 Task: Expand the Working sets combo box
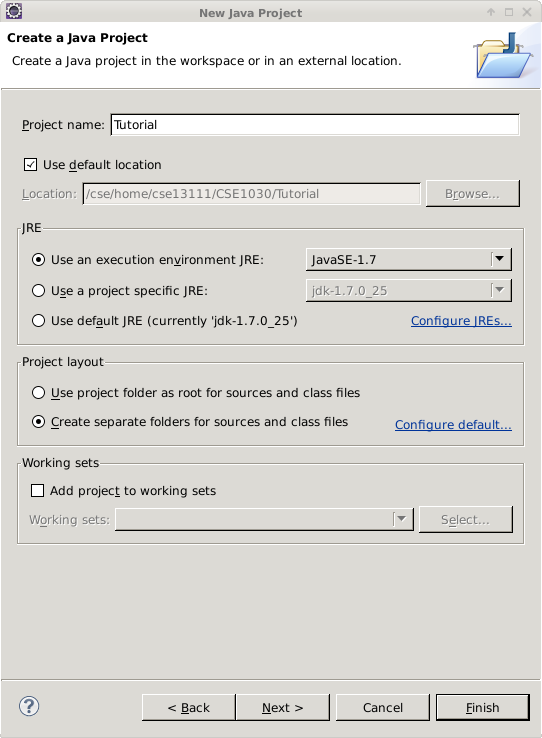[x=264, y=519]
